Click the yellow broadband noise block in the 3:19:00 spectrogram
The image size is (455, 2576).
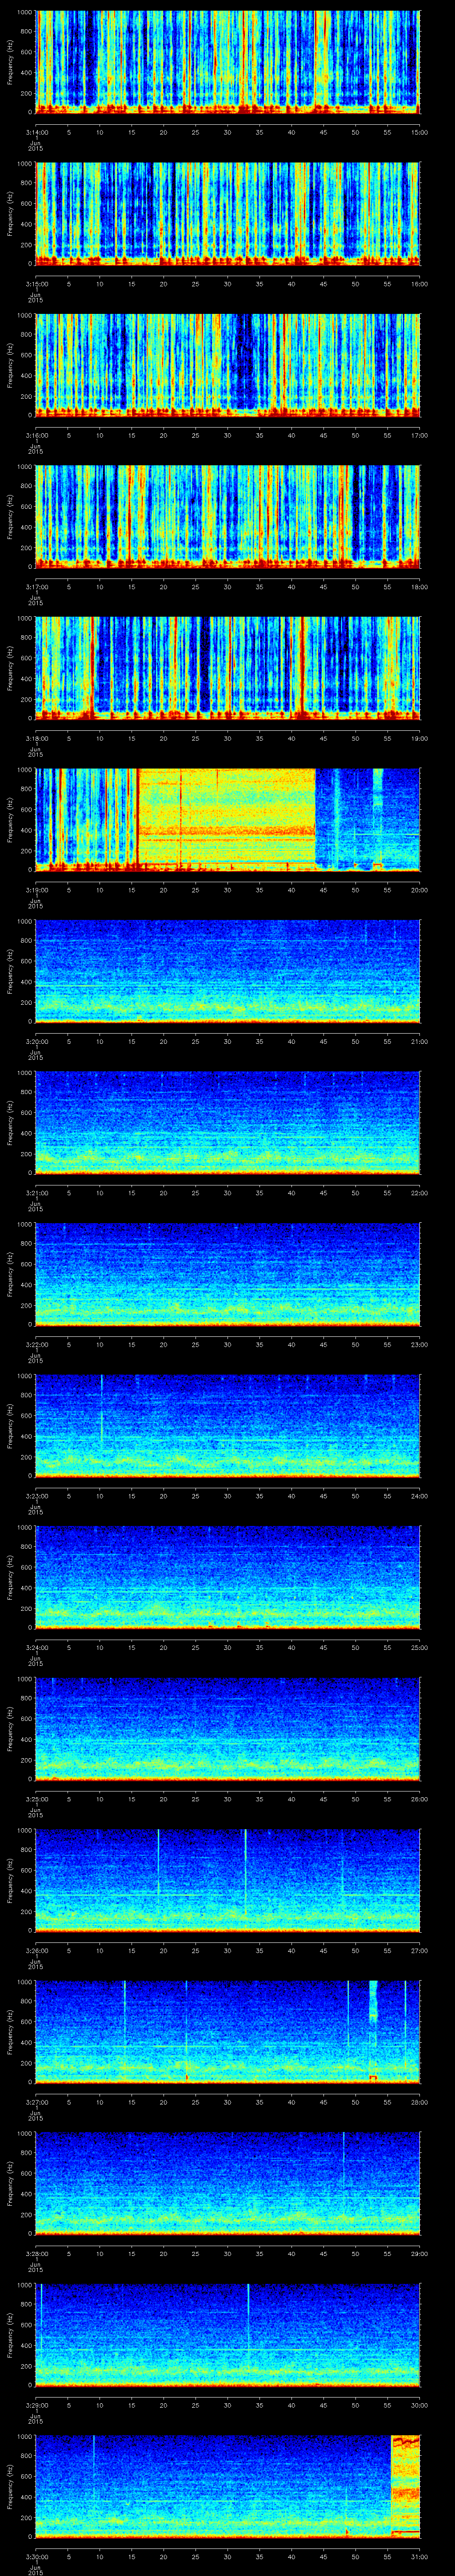click(x=226, y=819)
